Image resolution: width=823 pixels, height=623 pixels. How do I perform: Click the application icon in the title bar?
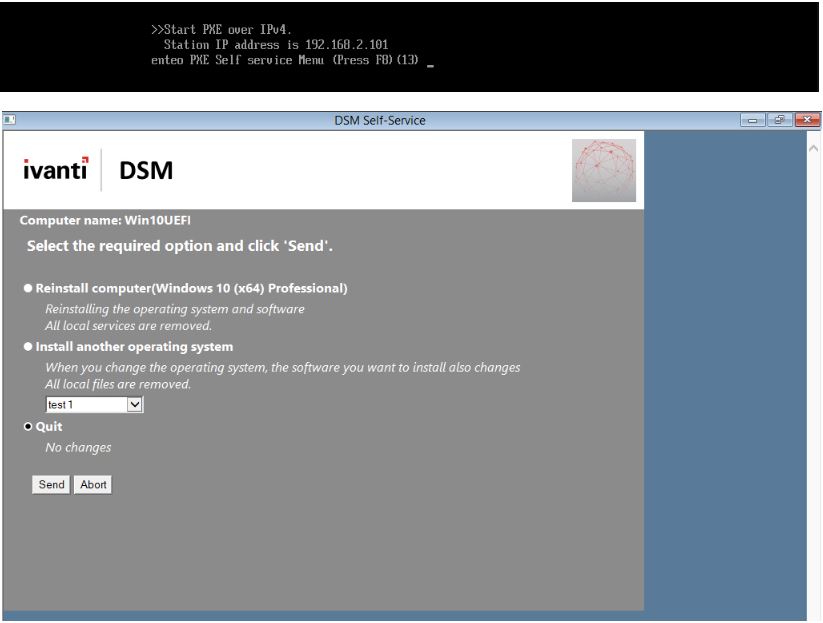tap(11, 118)
